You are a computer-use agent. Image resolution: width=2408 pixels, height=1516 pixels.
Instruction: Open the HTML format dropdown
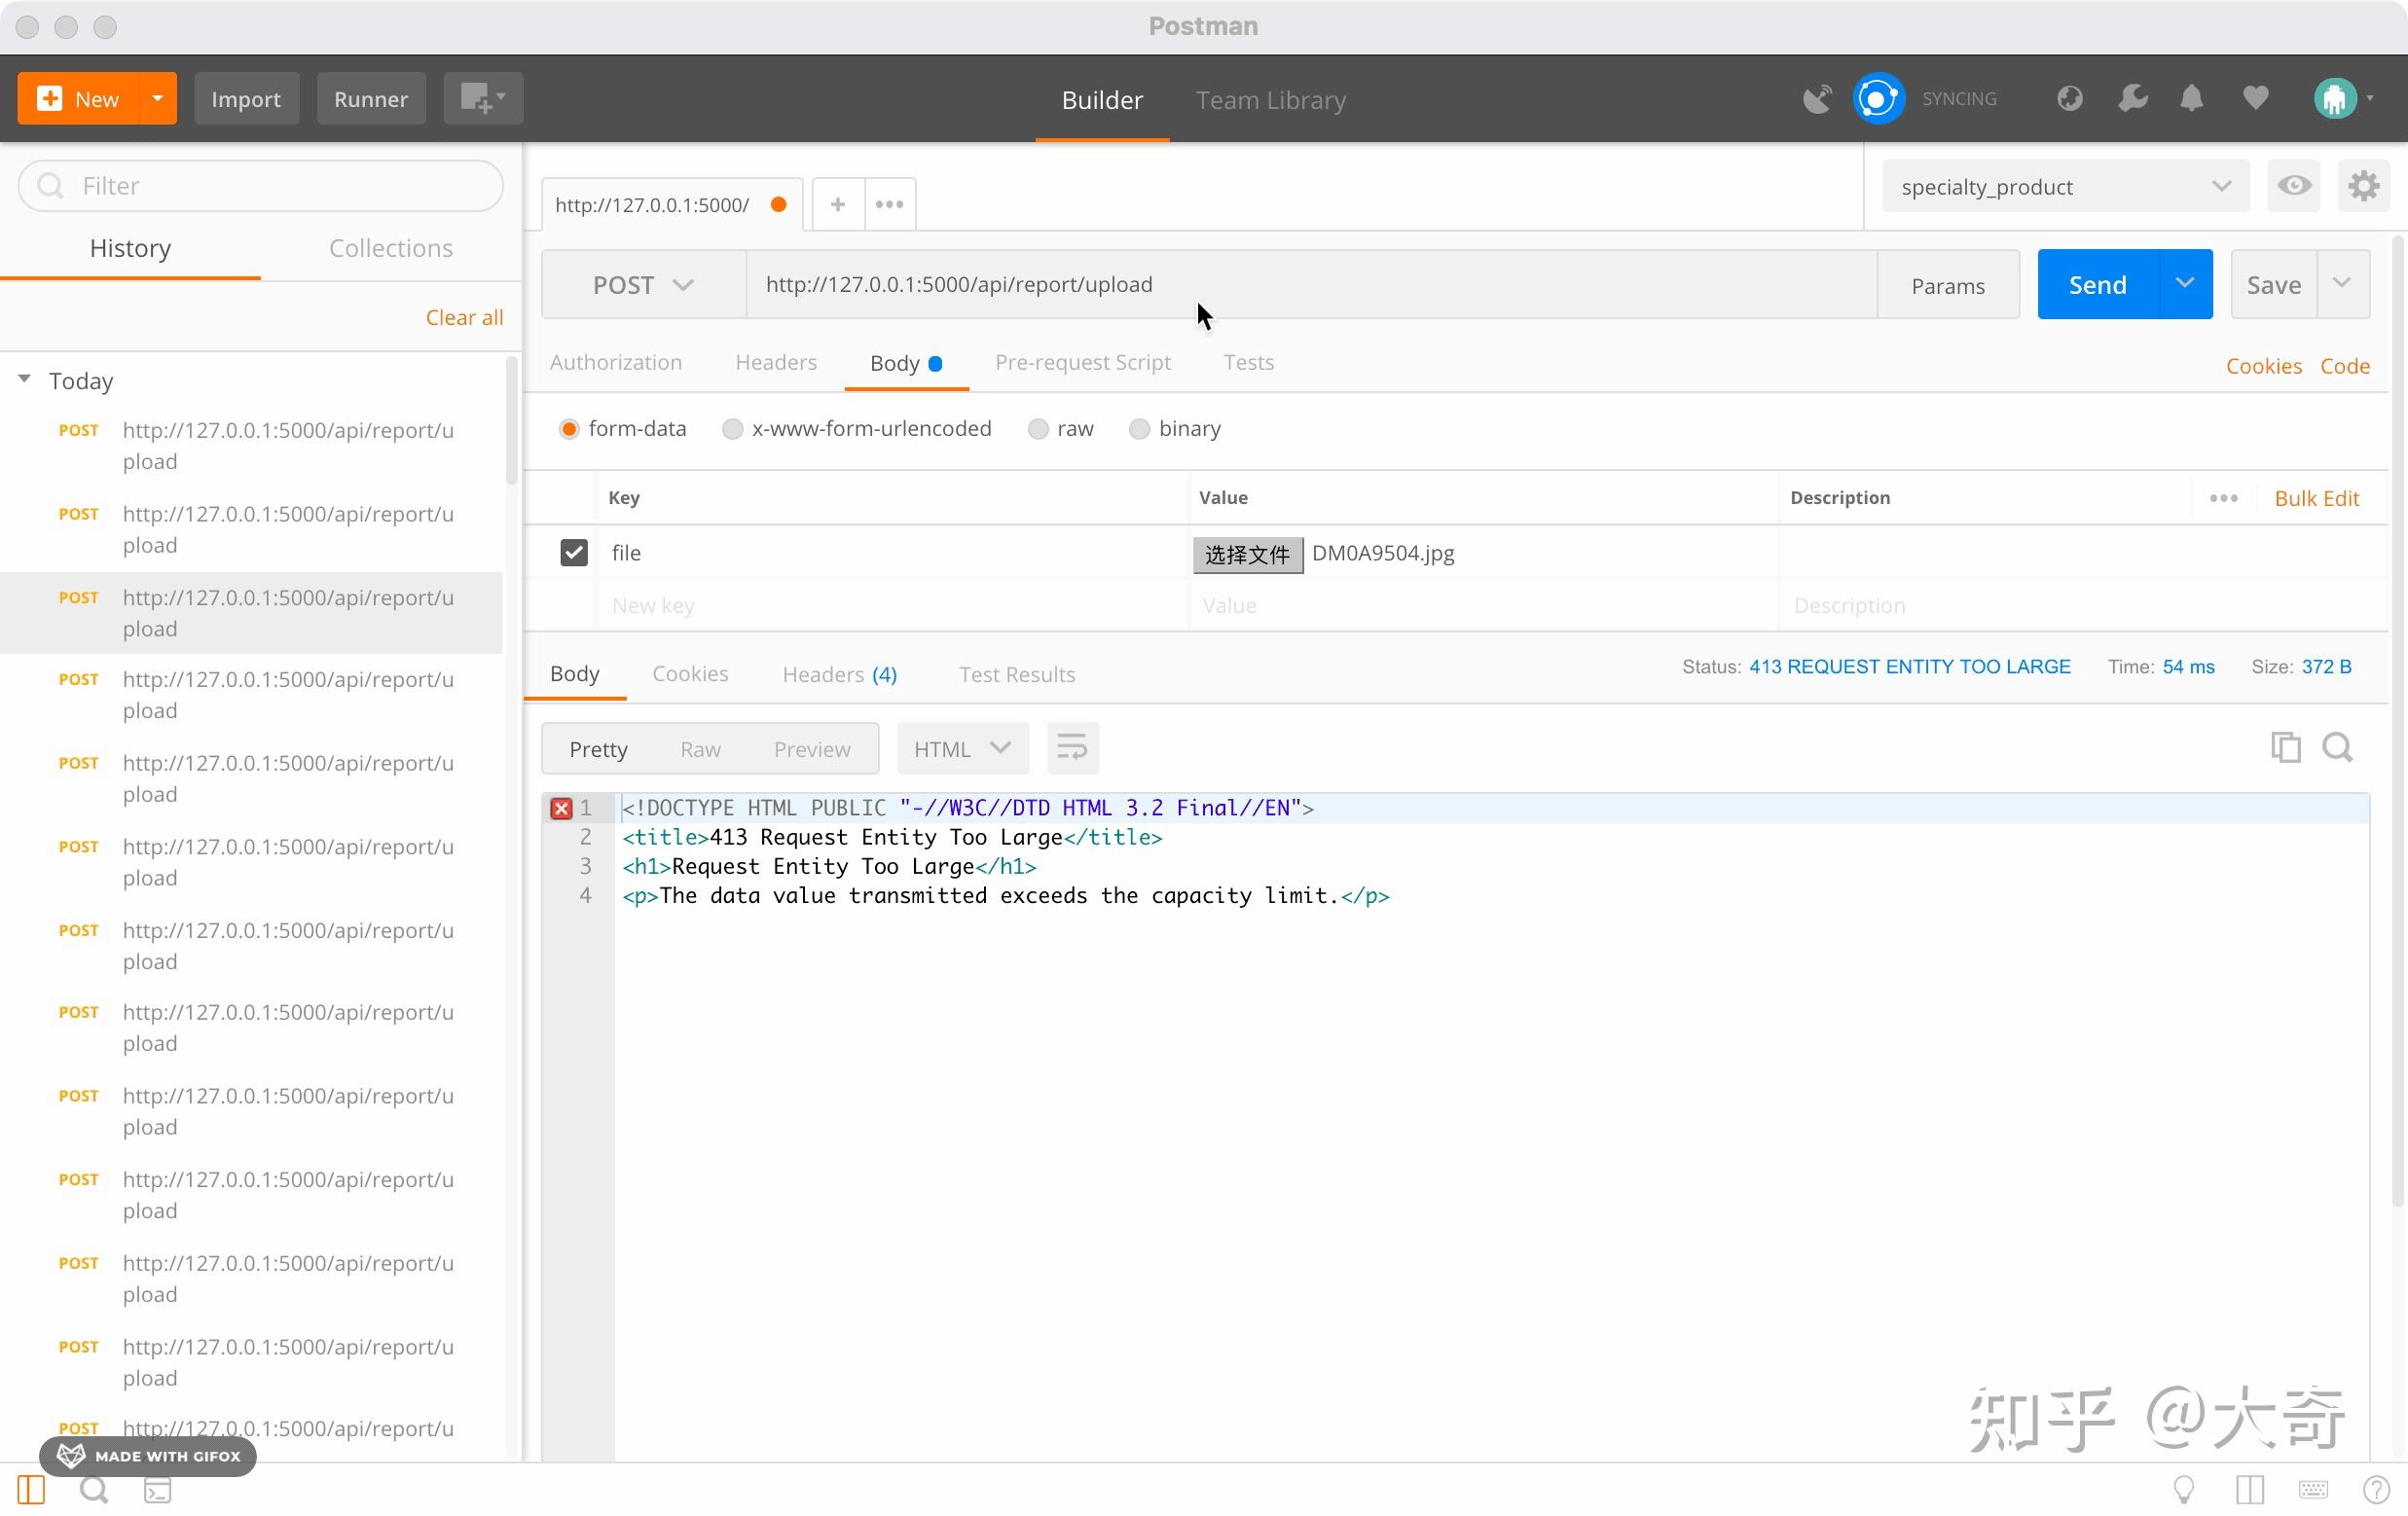(x=962, y=748)
